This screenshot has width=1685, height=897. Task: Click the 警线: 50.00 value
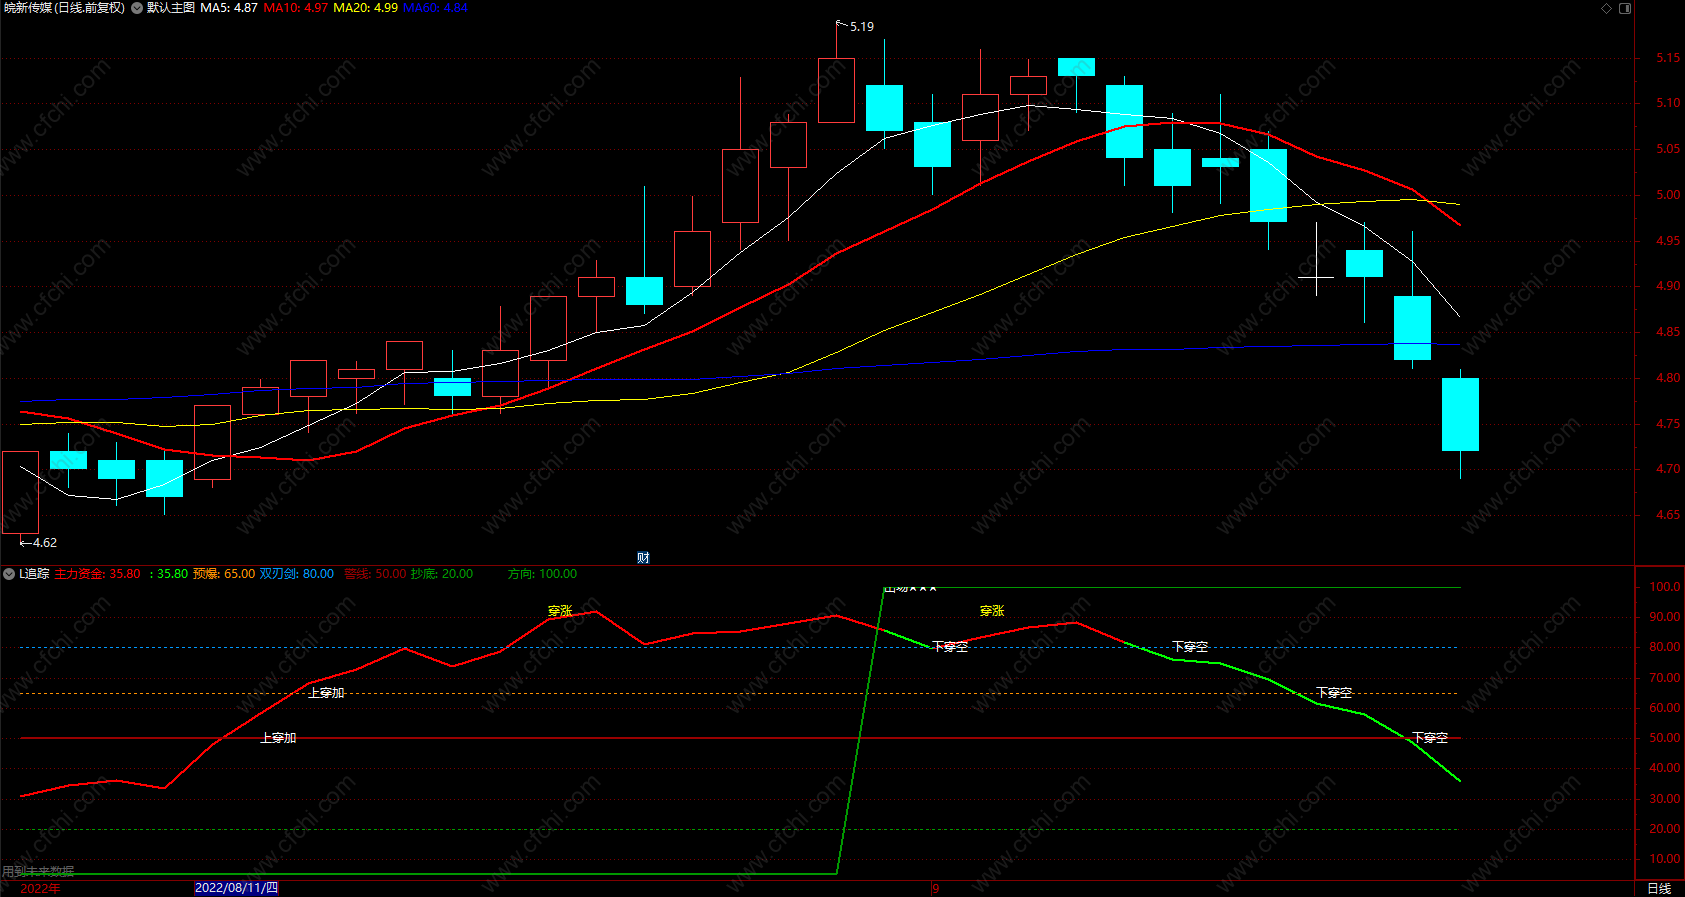click(375, 574)
